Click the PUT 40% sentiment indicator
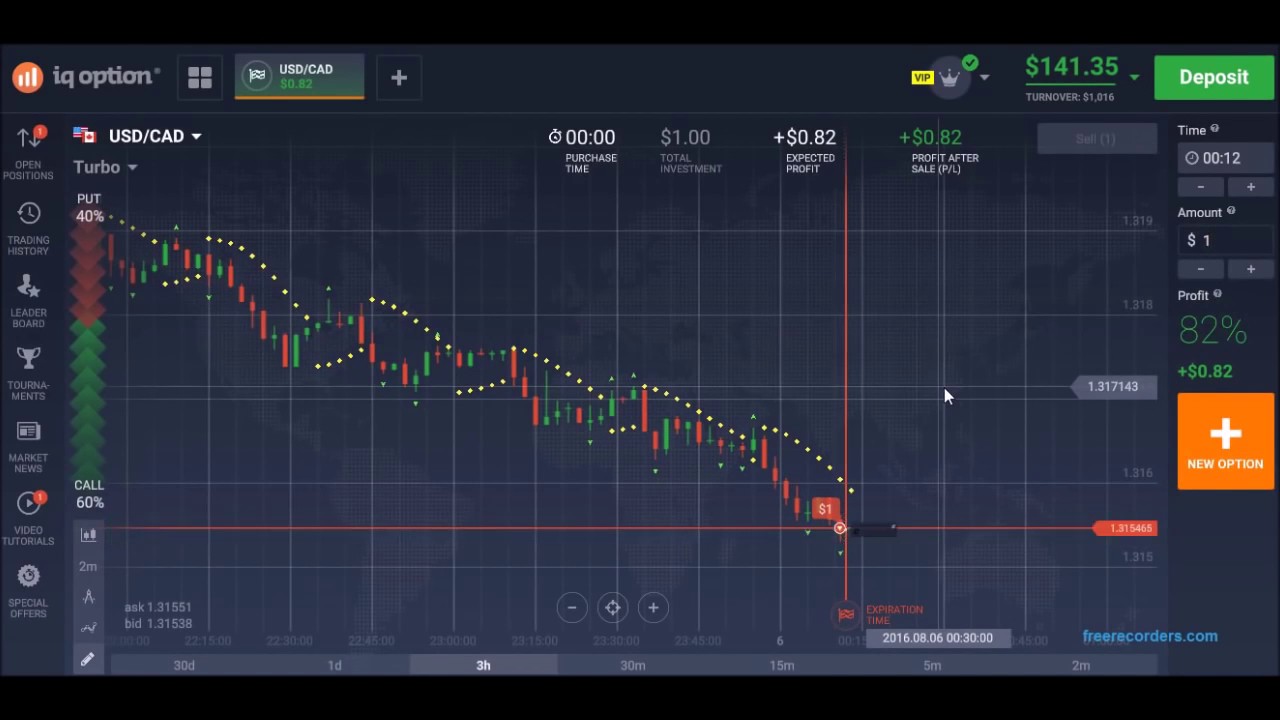This screenshot has width=1280, height=720. tap(89, 208)
